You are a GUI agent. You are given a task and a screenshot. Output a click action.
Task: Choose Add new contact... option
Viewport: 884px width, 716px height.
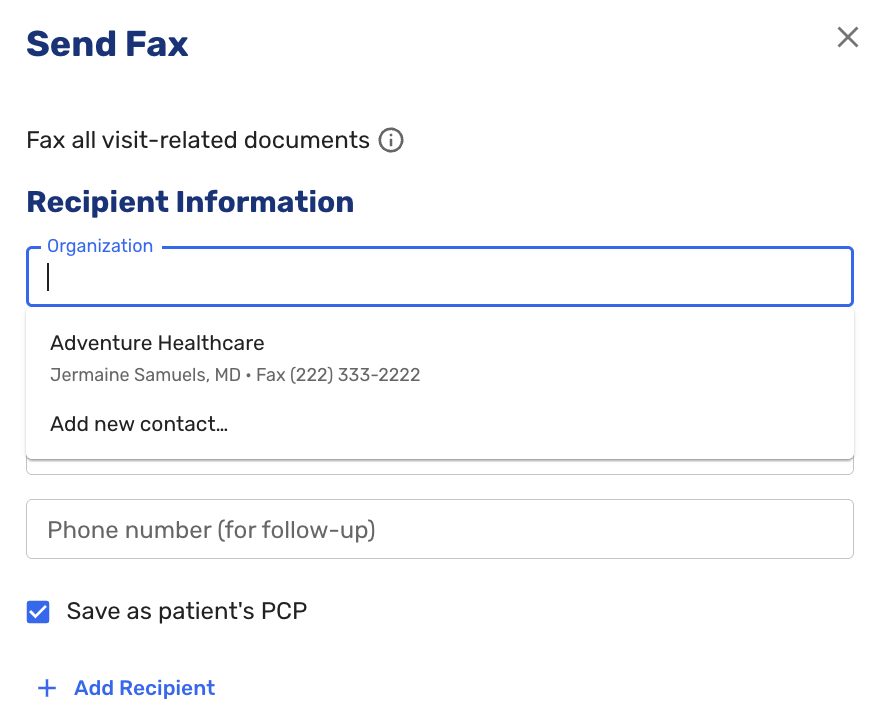click(440, 424)
